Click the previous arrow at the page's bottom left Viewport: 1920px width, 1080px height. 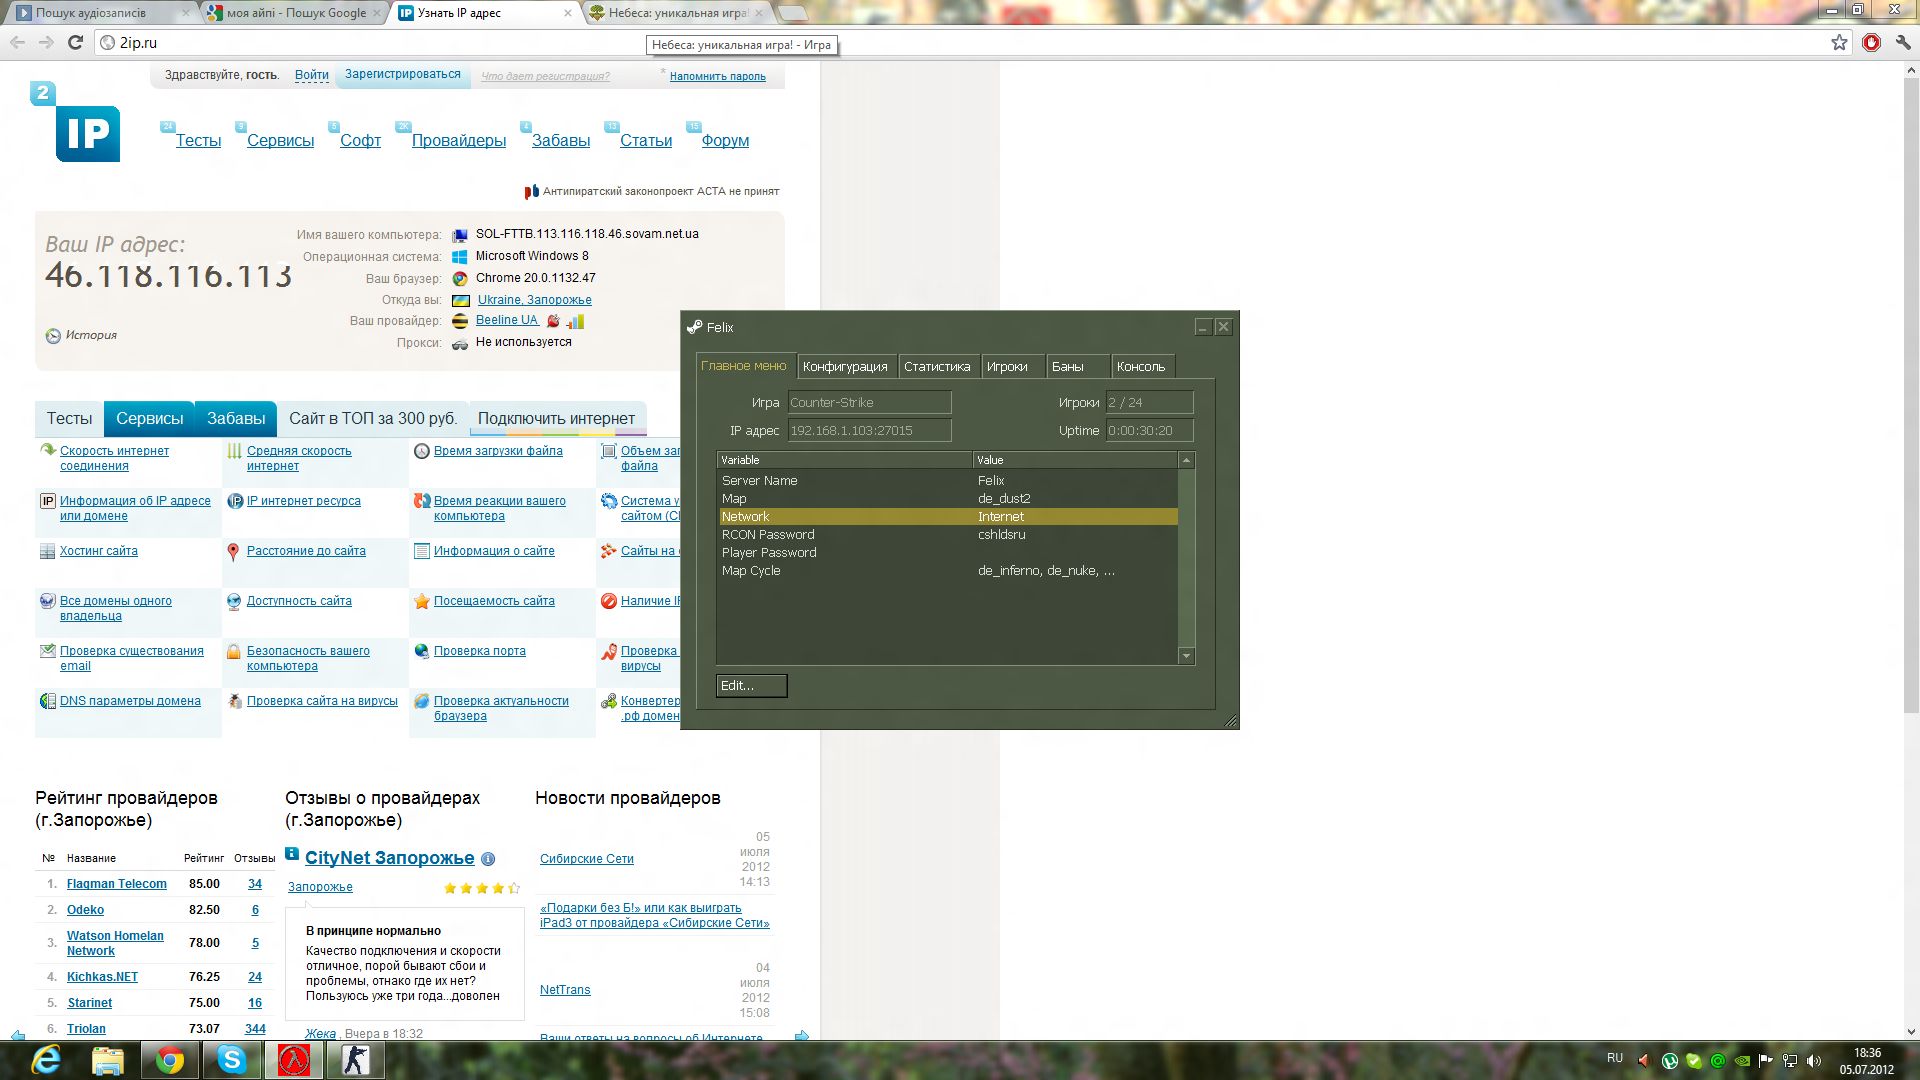pos(17,1035)
